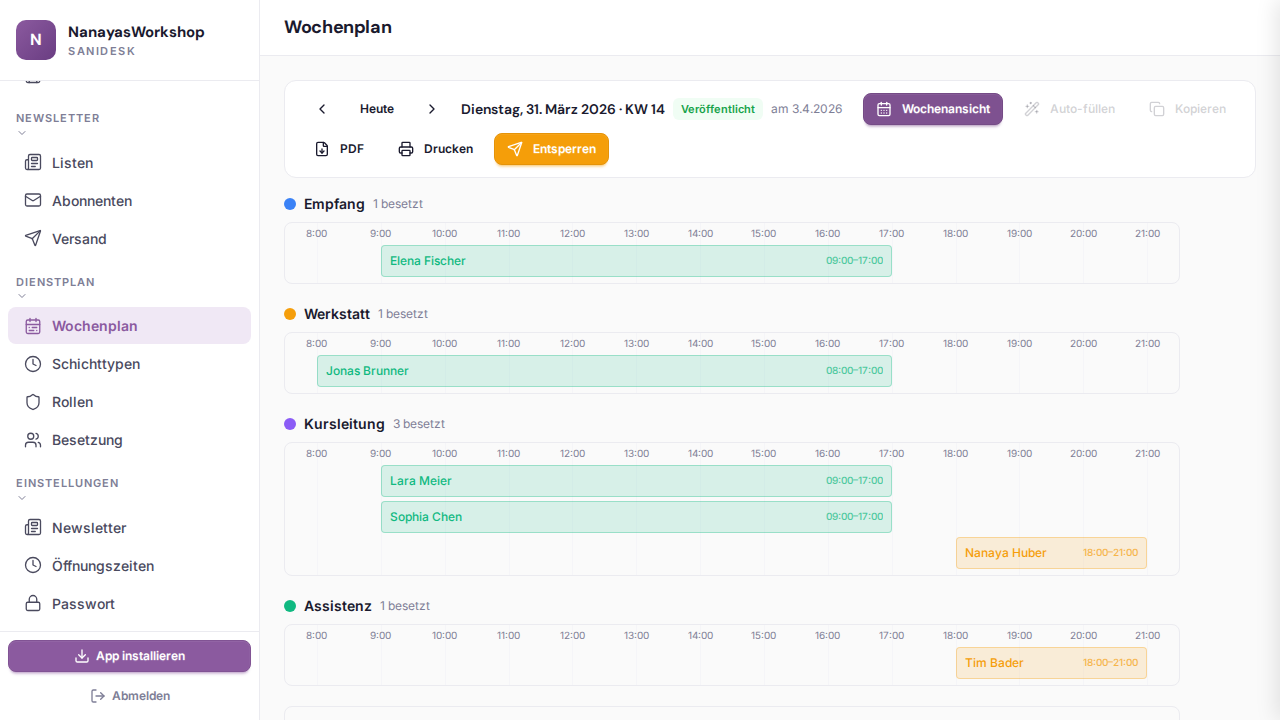Click the Versand paper plane icon
This screenshot has width=1280, height=720.
33,239
